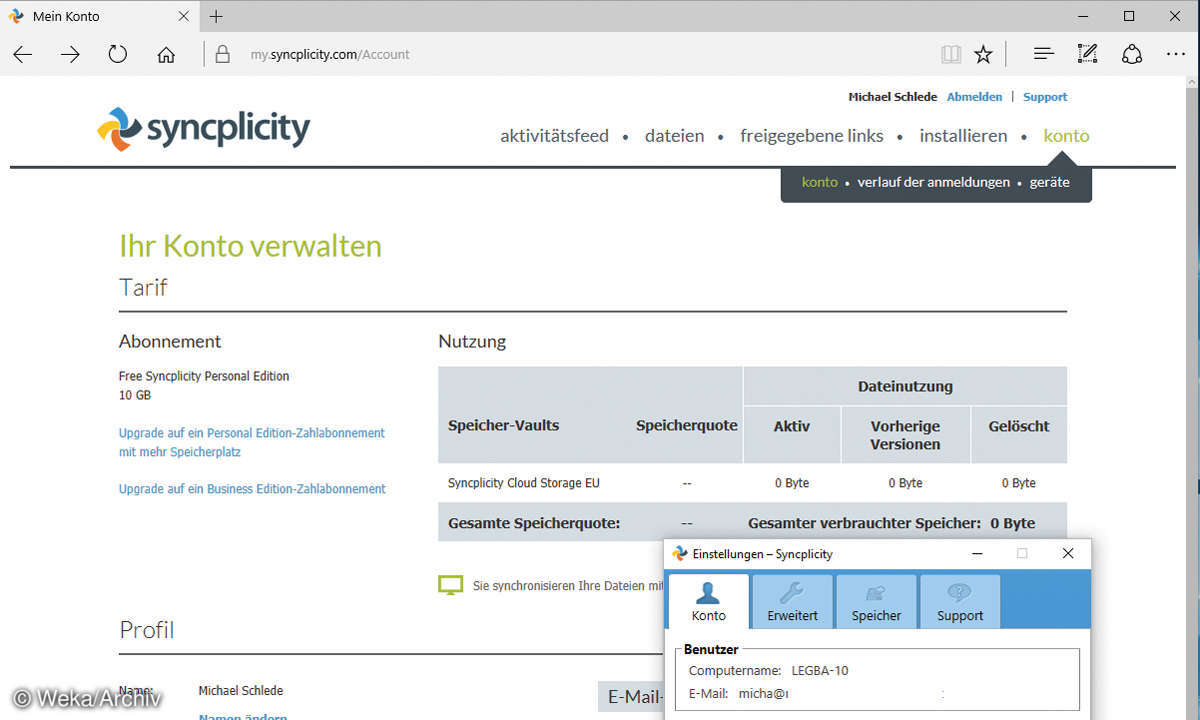Click the Dateinutzung table header

tap(905, 386)
